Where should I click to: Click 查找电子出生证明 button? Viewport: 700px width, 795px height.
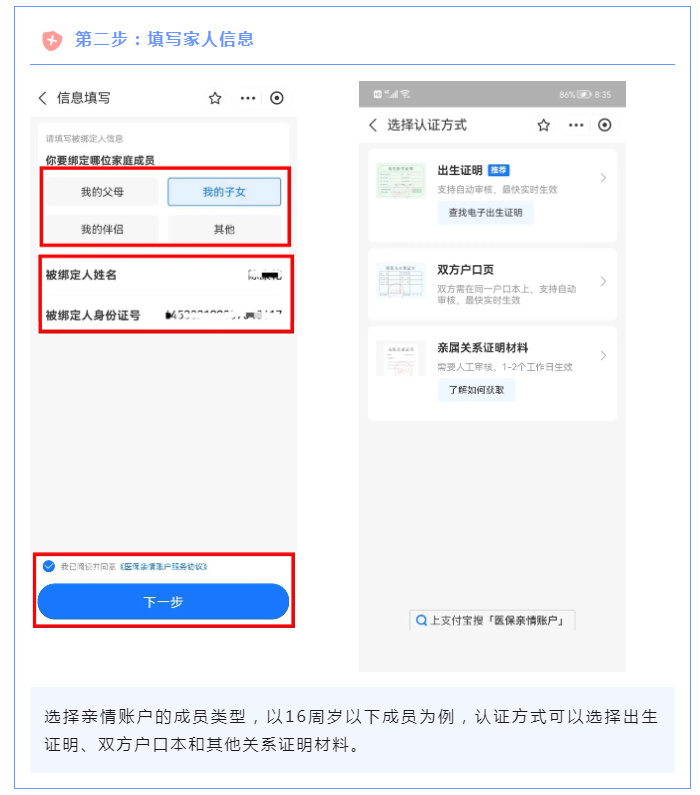tap(486, 213)
